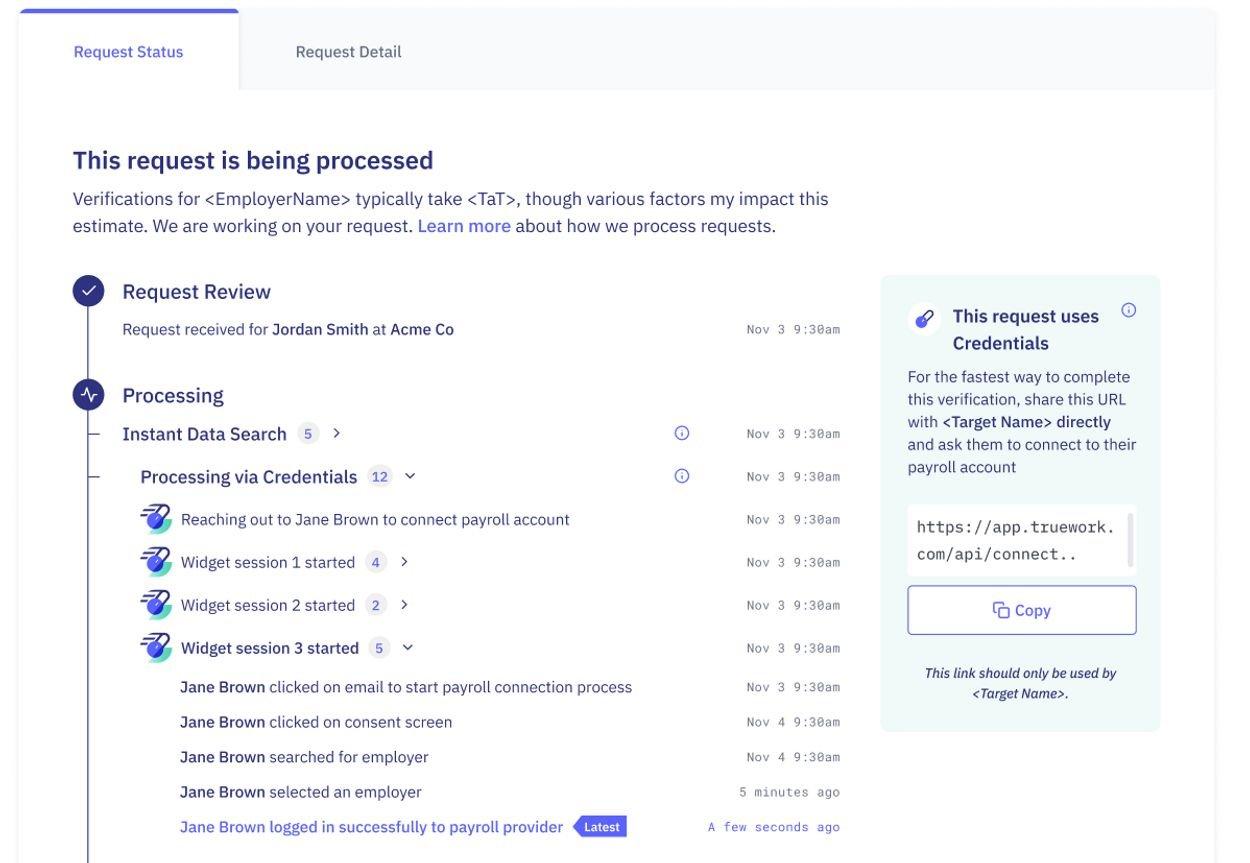The image size is (1250, 863).
Task: Open info icon for Processing via Credentials row
Action: pos(682,476)
